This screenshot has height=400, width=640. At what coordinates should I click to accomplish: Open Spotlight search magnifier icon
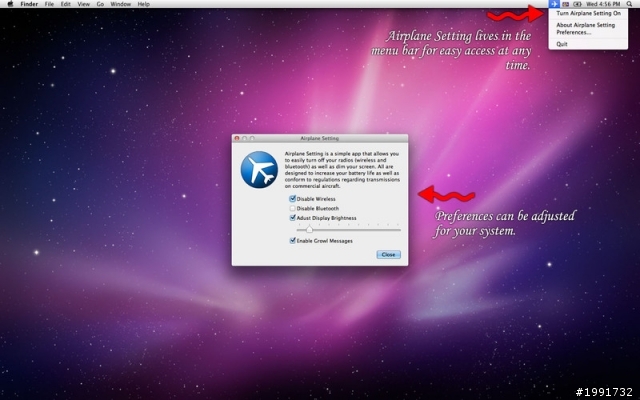629,4
